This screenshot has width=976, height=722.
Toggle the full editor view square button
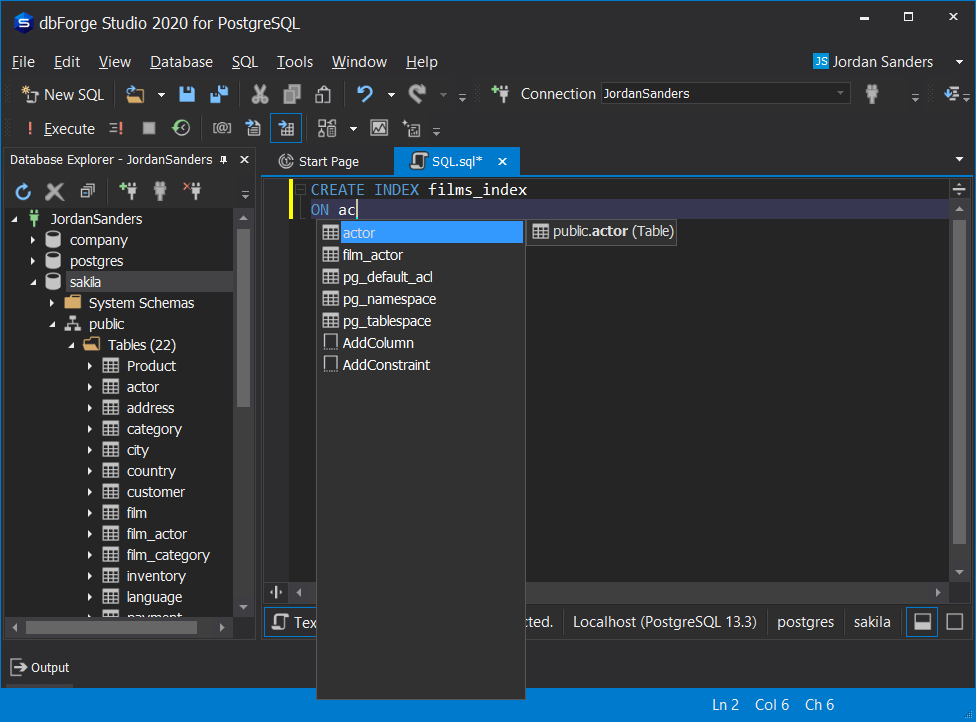click(x=954, y=622)
